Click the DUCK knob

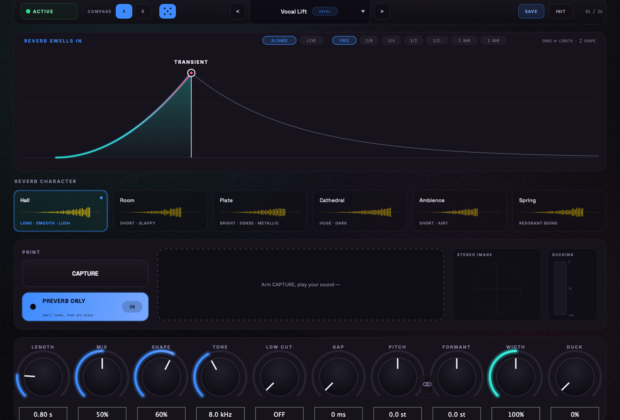click(x=575, y=376)
